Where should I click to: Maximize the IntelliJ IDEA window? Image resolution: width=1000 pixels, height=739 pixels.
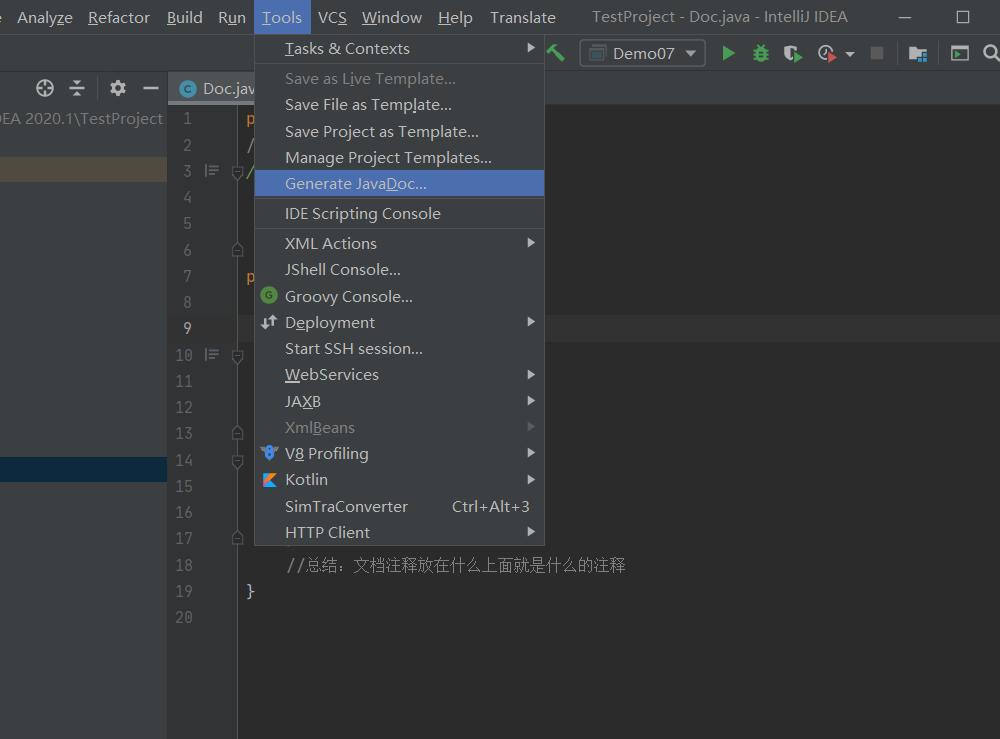pos(962,17)
